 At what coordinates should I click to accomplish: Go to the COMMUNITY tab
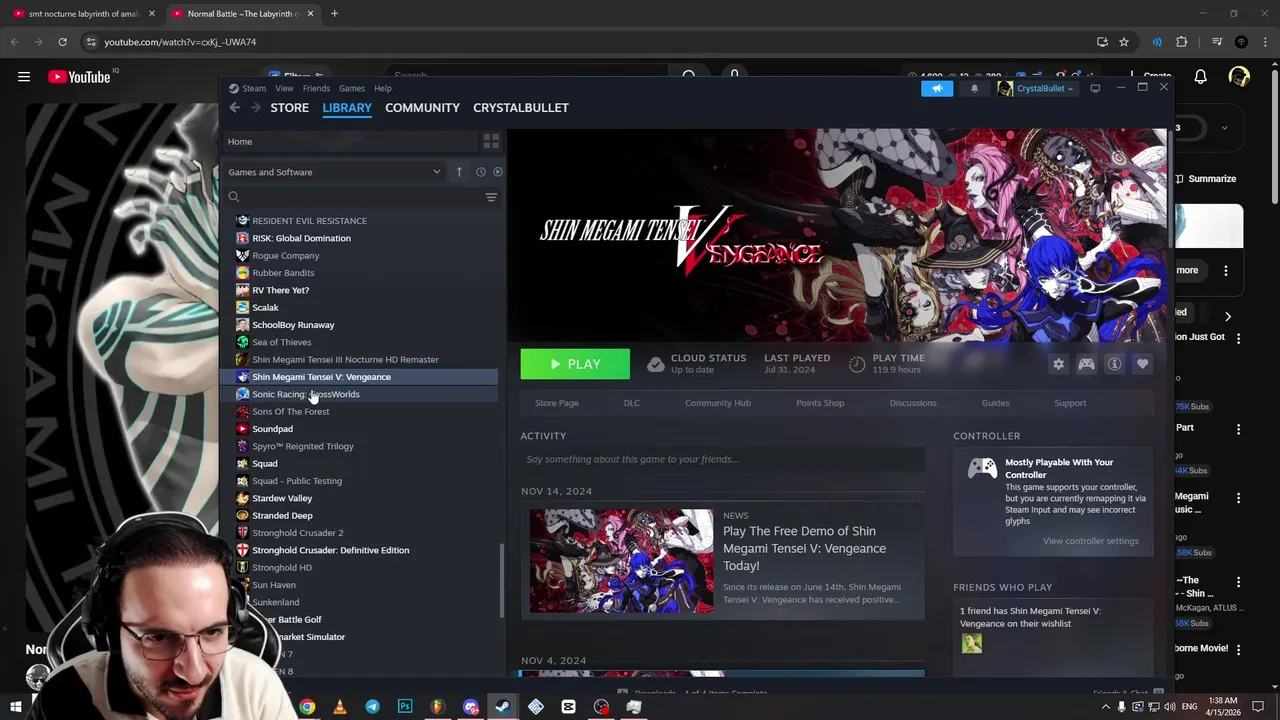click(x=422, y=107)
